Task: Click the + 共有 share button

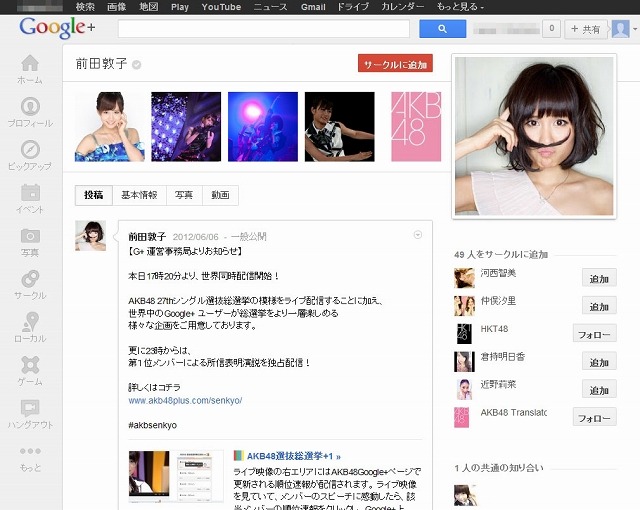Action: [x=586, y=29]
